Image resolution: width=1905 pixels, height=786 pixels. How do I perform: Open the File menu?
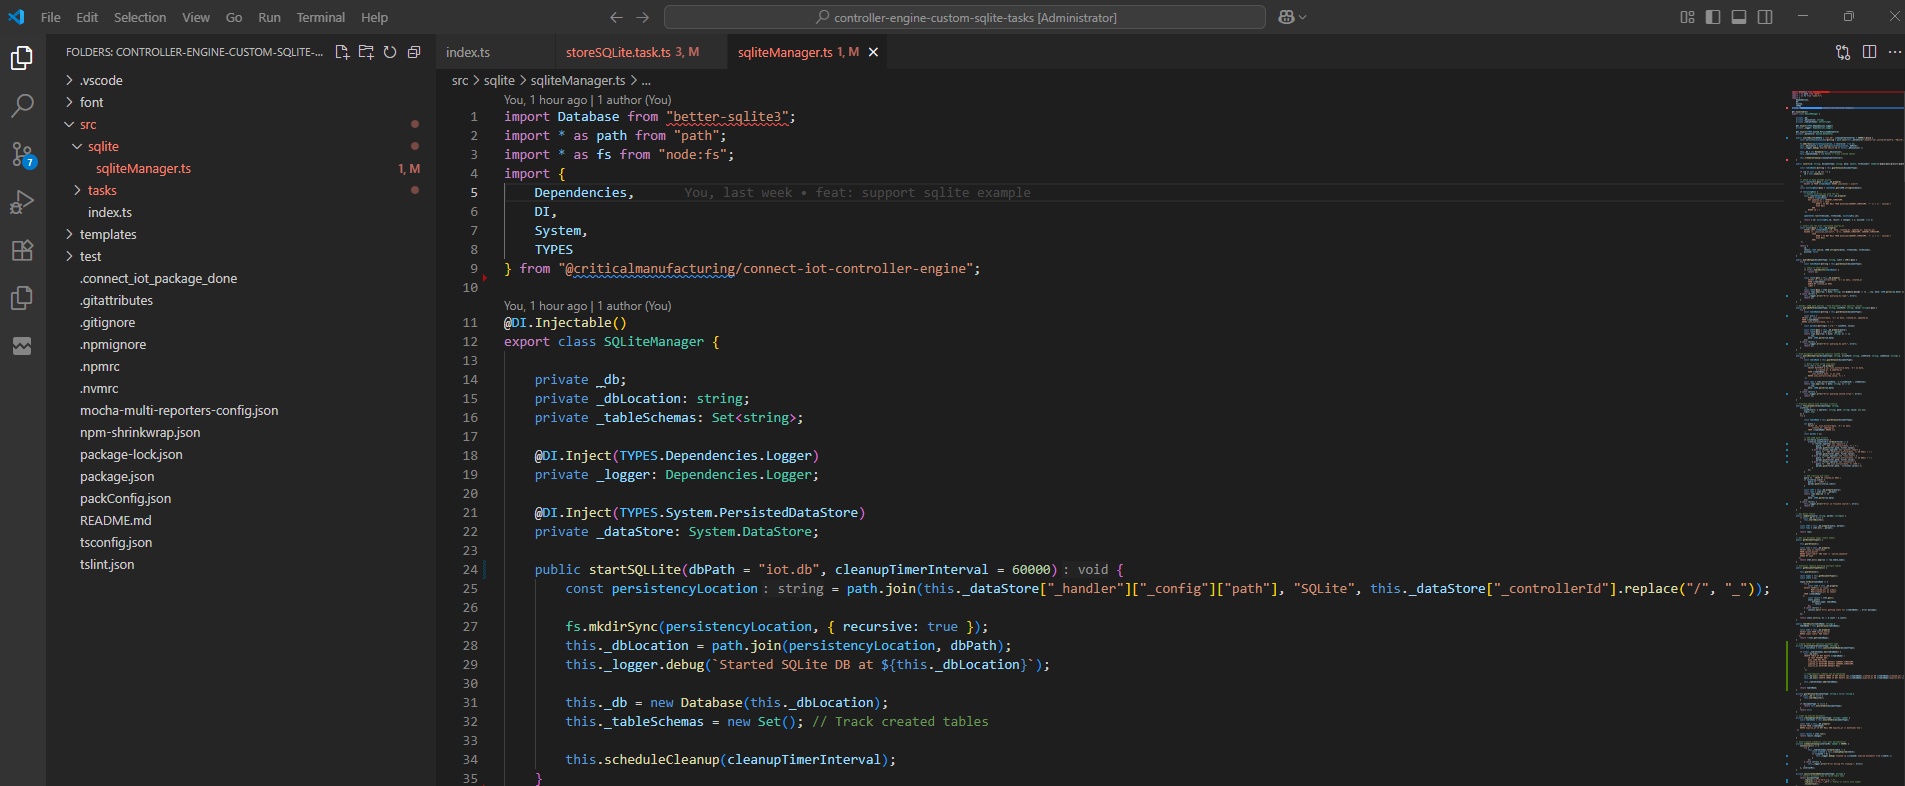[x=50, y=17]
